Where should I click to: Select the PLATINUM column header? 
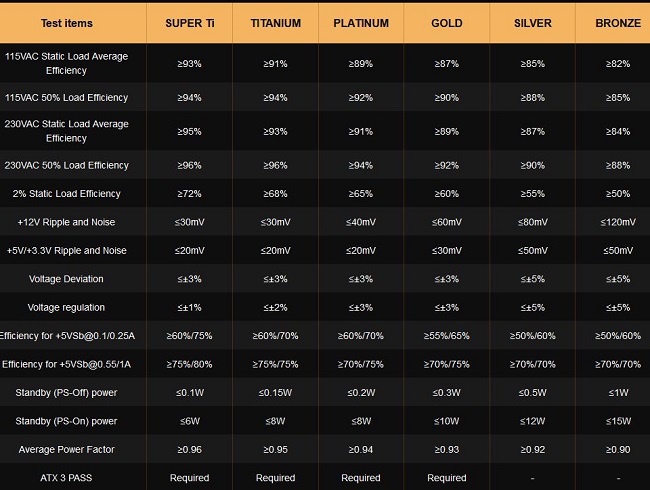click(361, 23)
